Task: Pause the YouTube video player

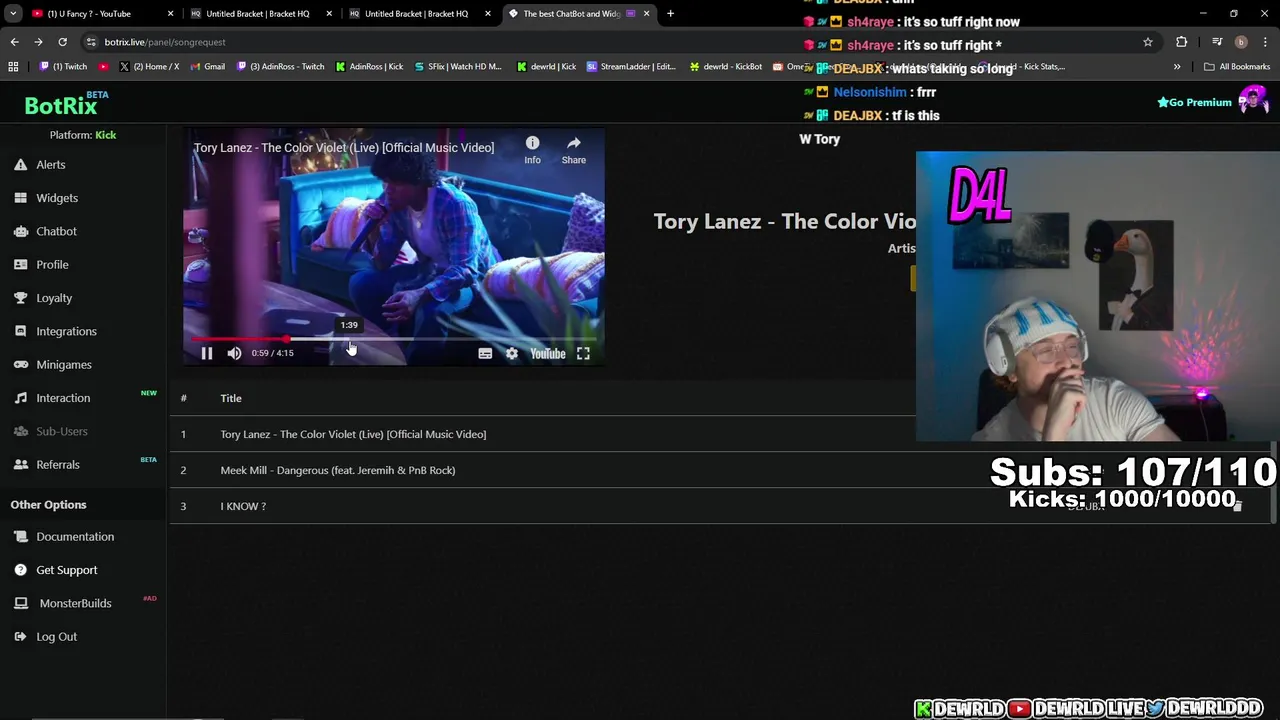Action: click(x=207, y=353)
